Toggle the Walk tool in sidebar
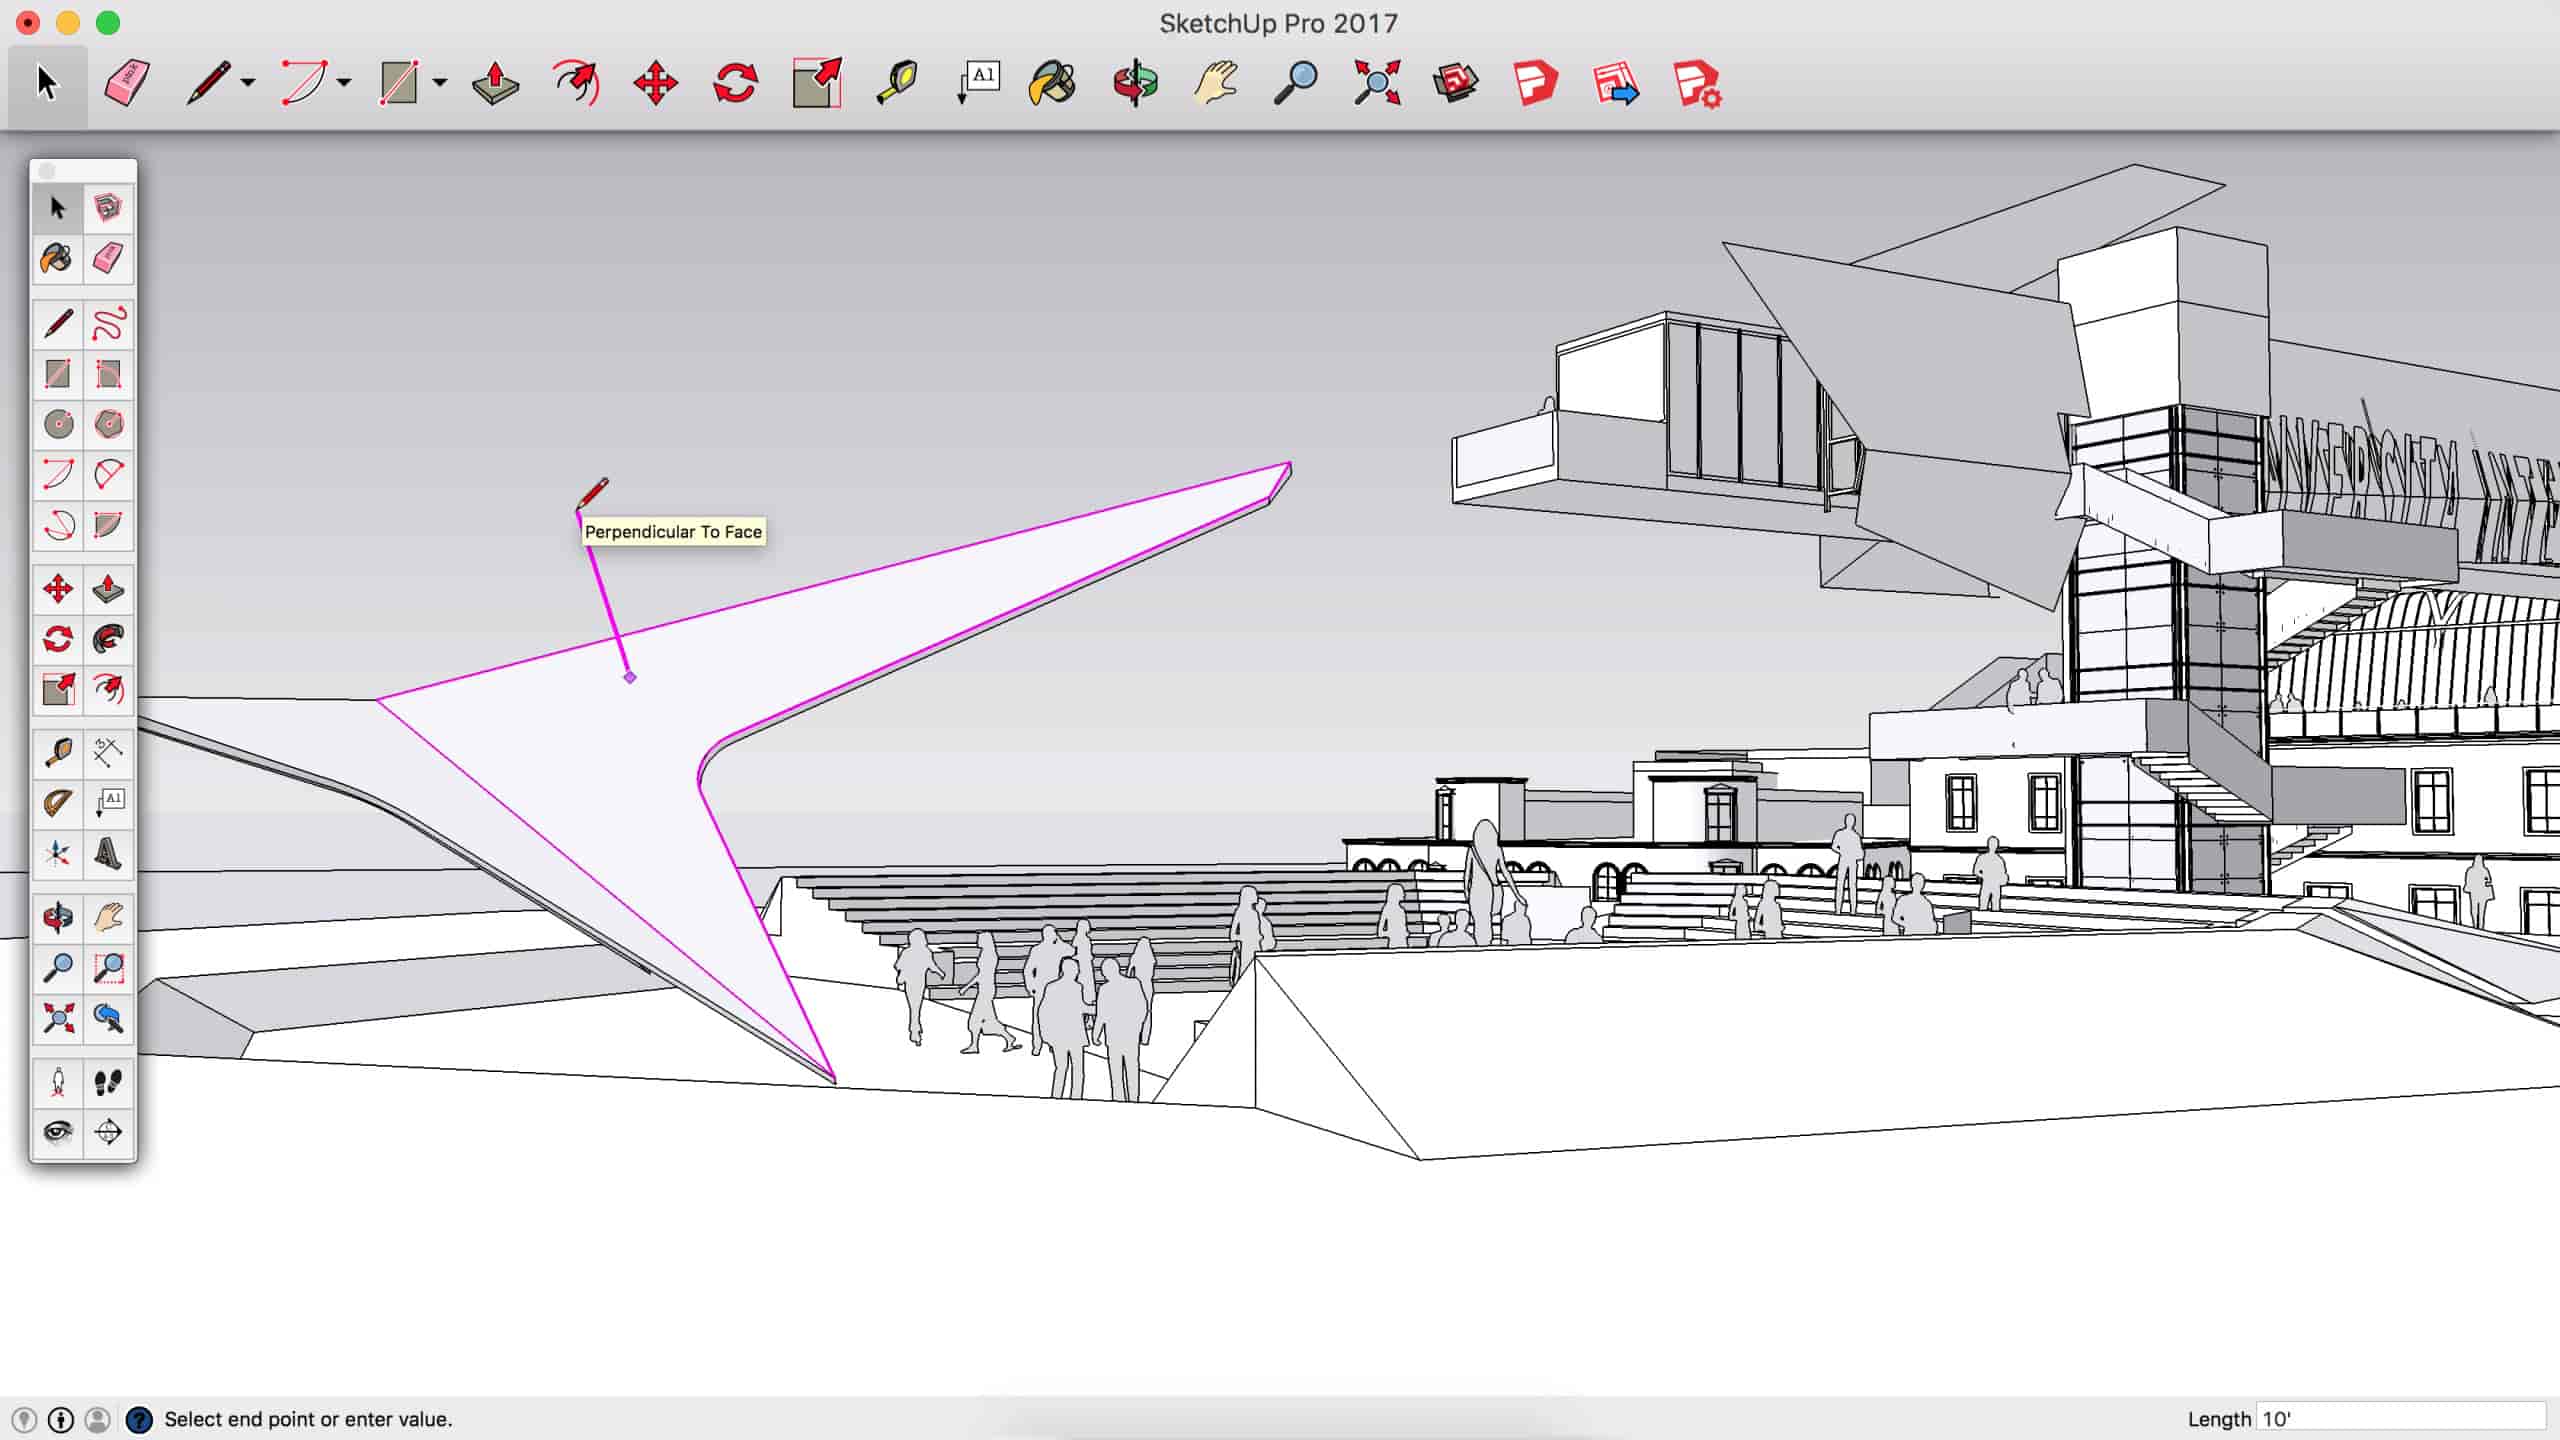The width and height of the screenshot is (2560, 1440). (x=107, y=1081)
